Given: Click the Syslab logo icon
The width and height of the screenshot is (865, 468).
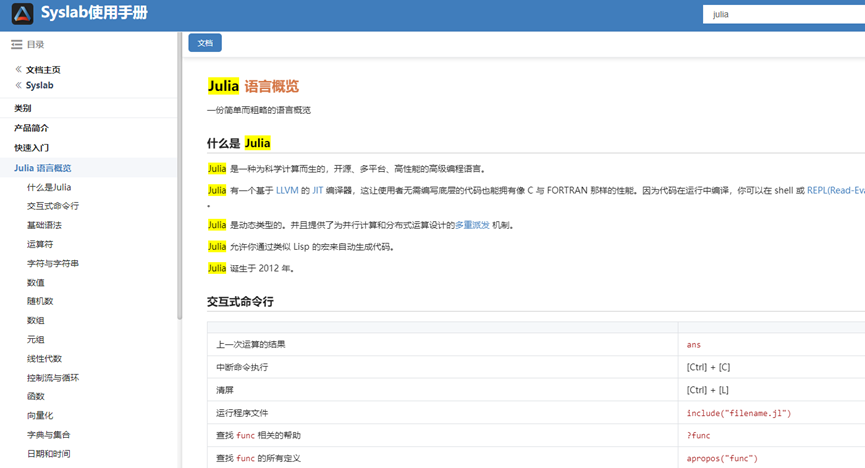Looking at the screenshot, I should click(x=22, y=14).
